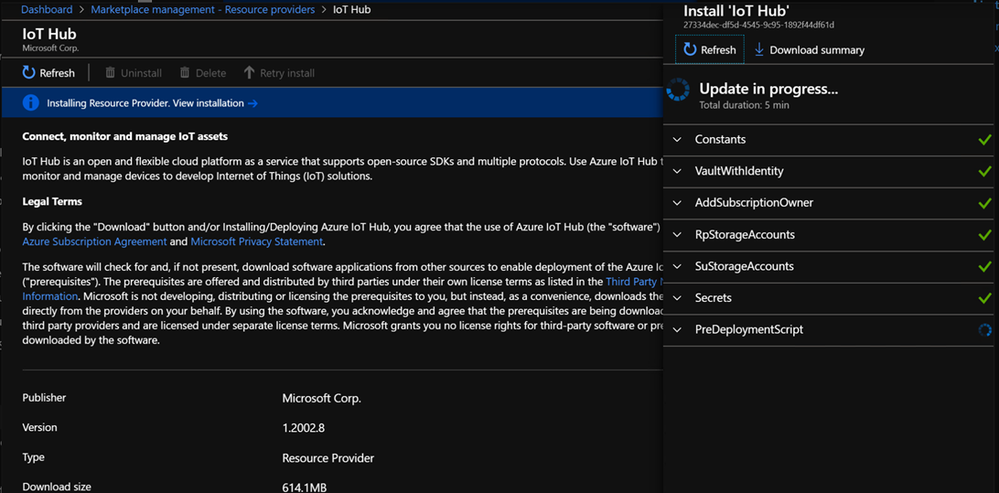Open the Third Party link
999x493 pixels.
tap(634, 281)
